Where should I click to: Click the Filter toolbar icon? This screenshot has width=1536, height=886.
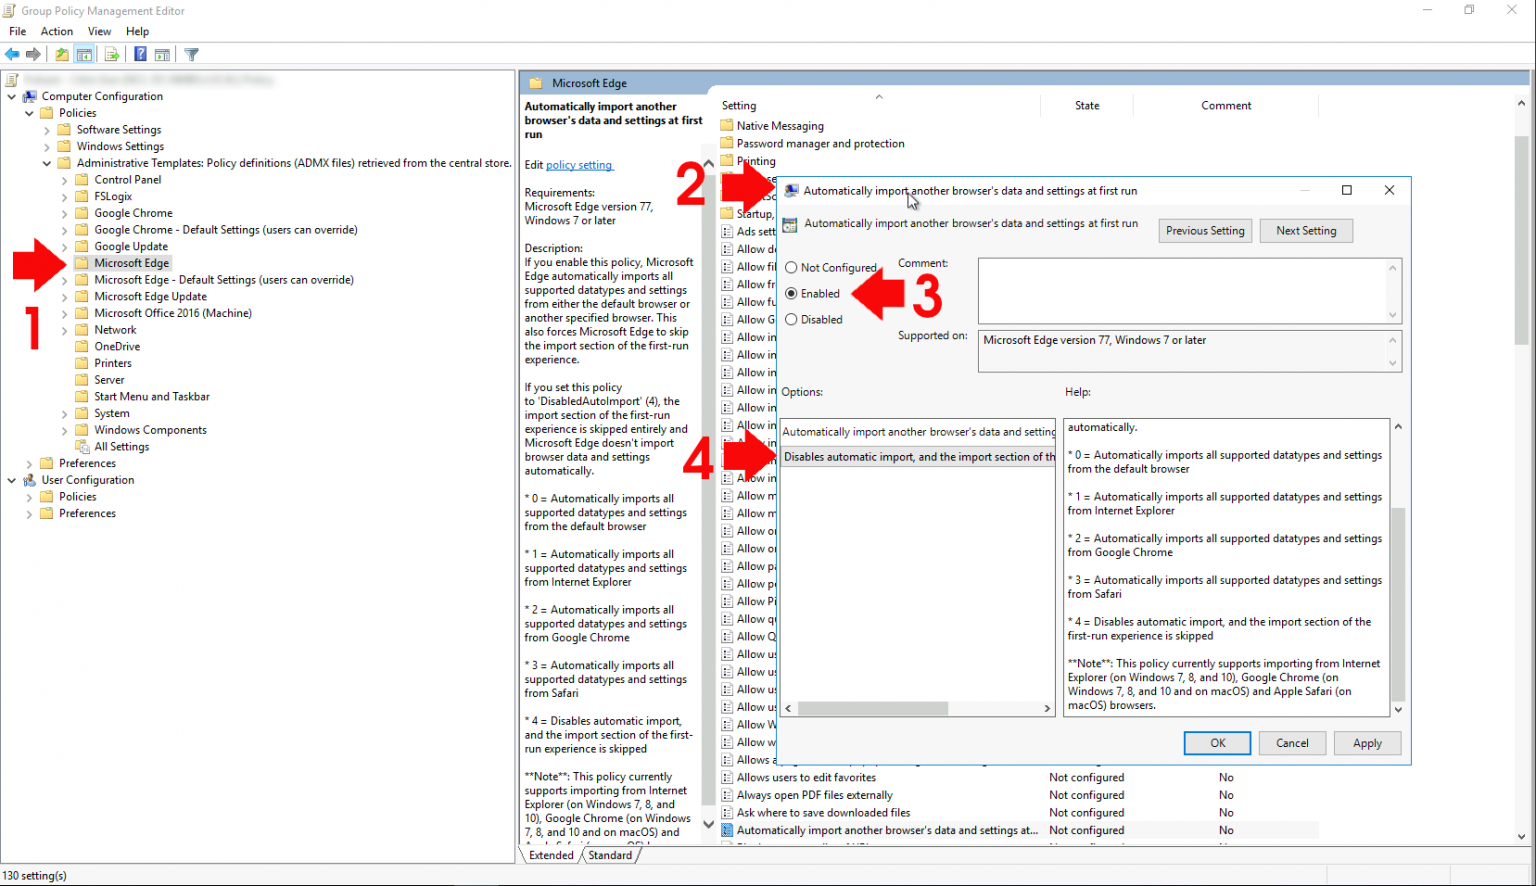pos(191,54)
